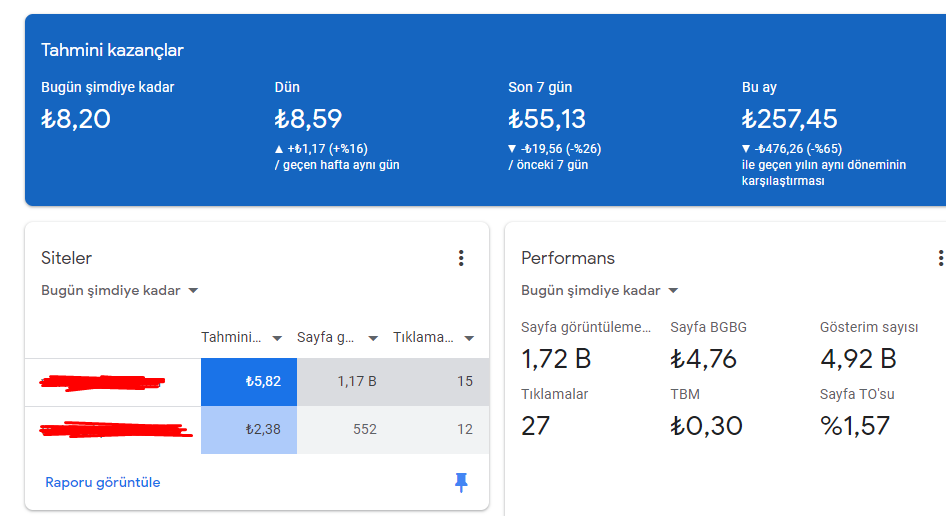
Task: Click the Tahmini kazançlar heading
Action: [112, 50]
